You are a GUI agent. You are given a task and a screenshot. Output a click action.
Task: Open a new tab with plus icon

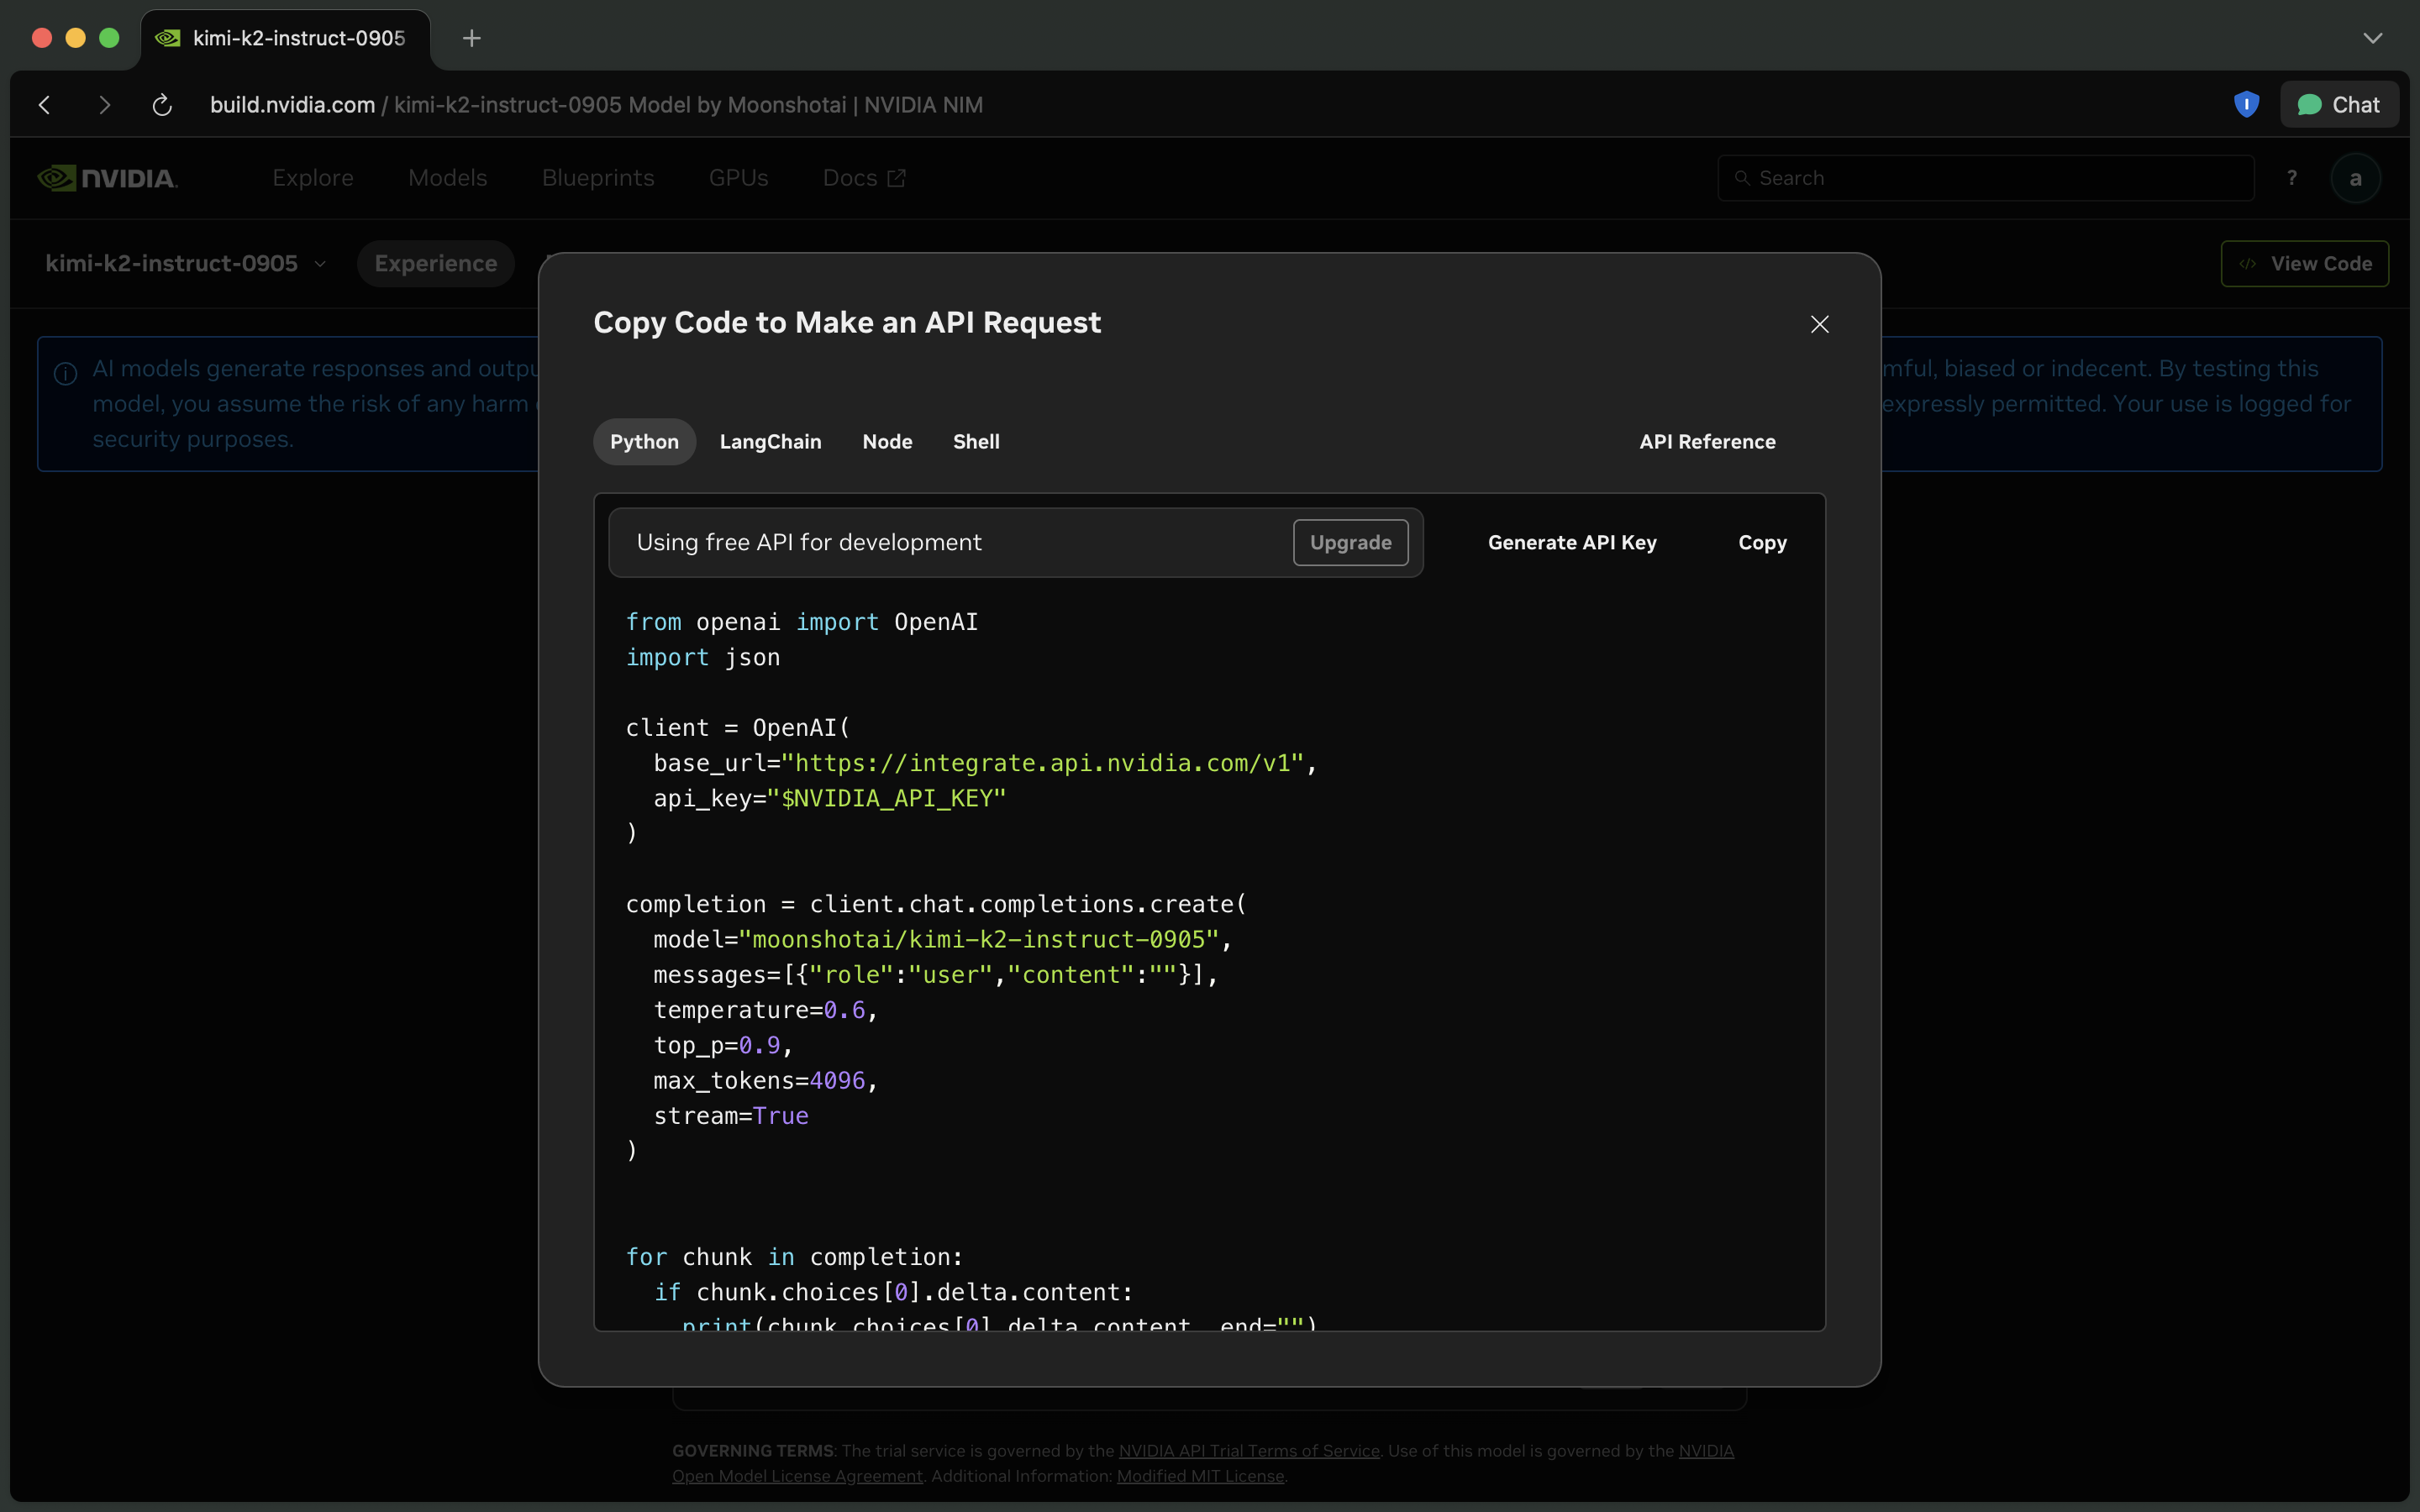click(x=472, y=38)
